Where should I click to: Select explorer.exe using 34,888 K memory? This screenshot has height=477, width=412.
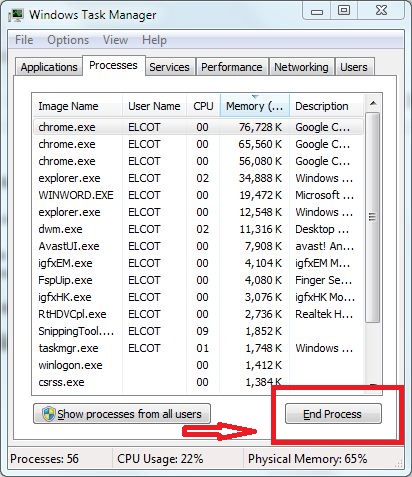pos(198,178)
